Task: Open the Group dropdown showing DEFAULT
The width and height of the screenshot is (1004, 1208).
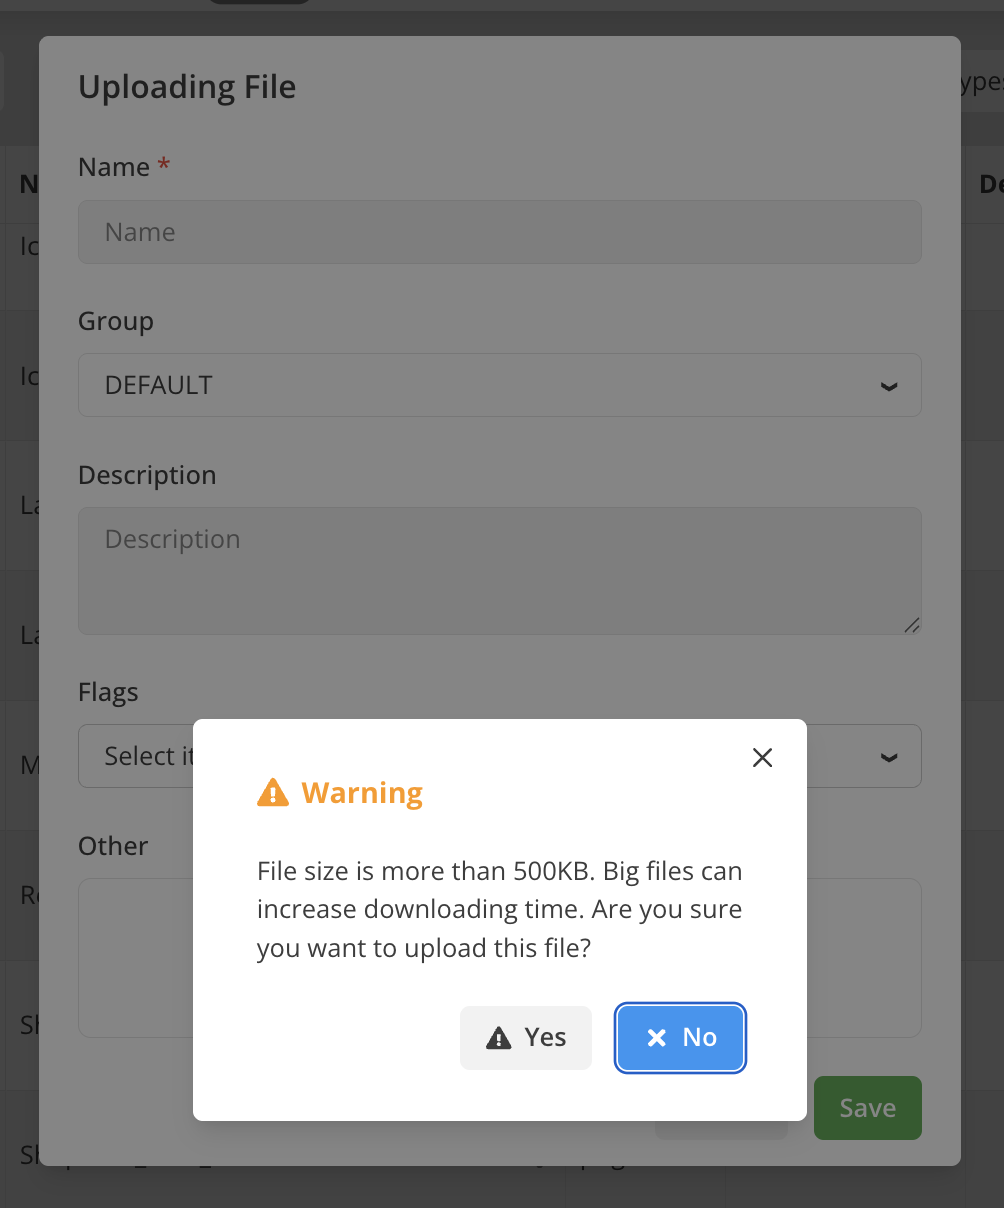Action: coord(499,385)
